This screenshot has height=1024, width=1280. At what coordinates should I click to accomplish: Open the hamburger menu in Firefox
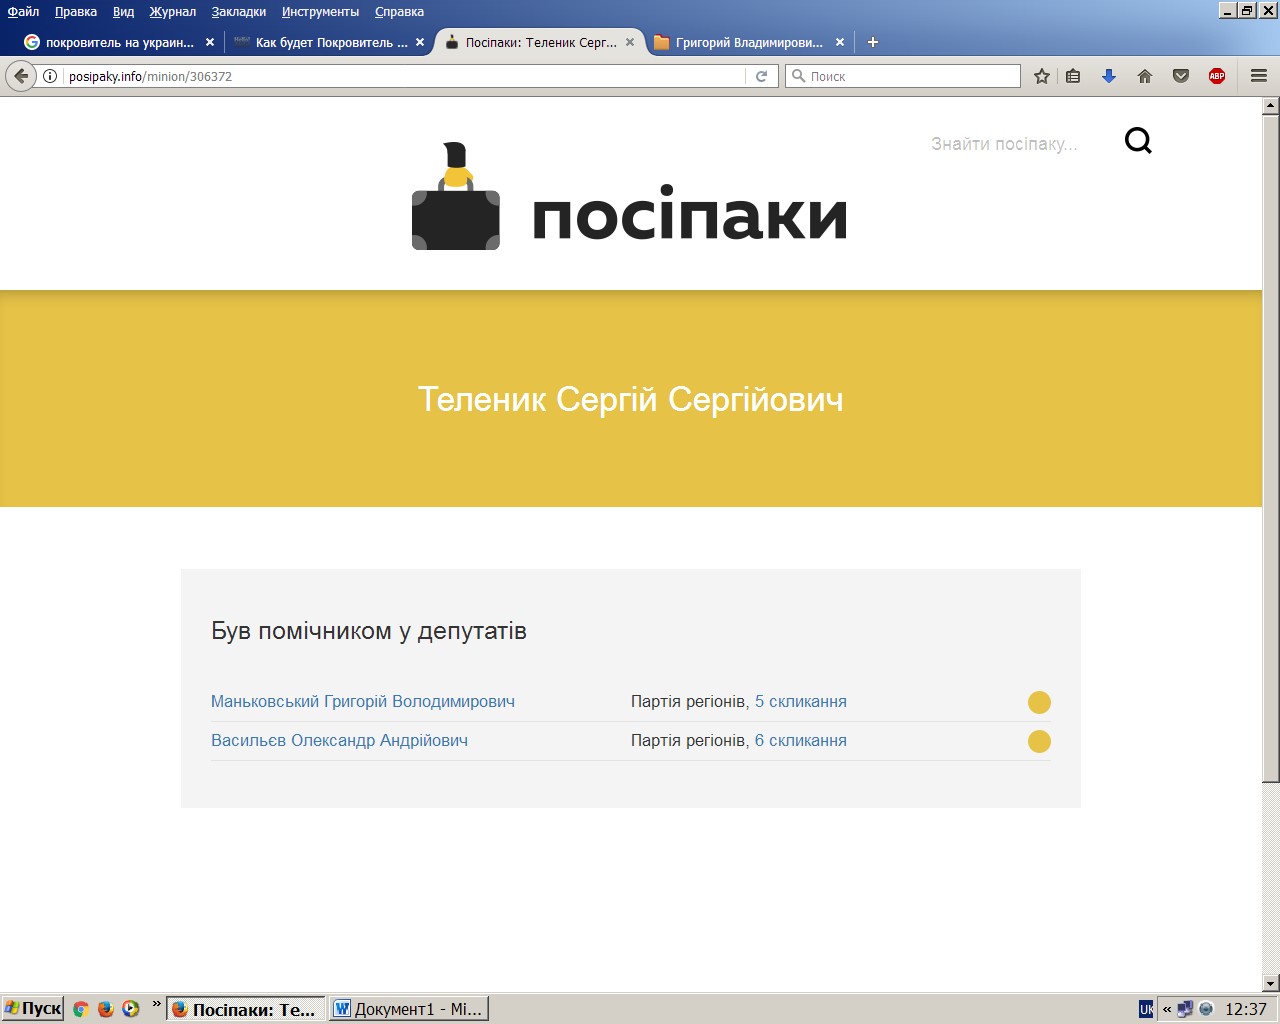click(x=1259, y=76)
